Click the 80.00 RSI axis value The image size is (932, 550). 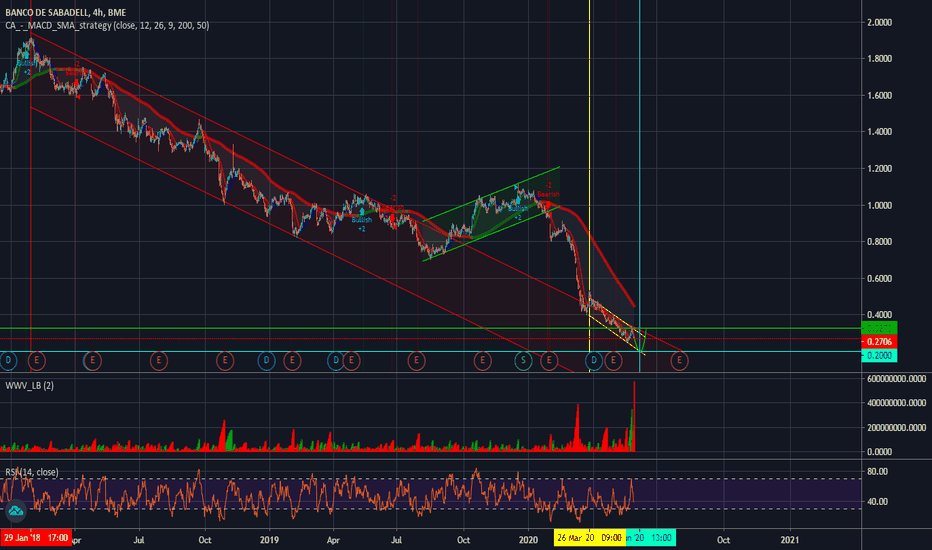(x=877, y=472)
